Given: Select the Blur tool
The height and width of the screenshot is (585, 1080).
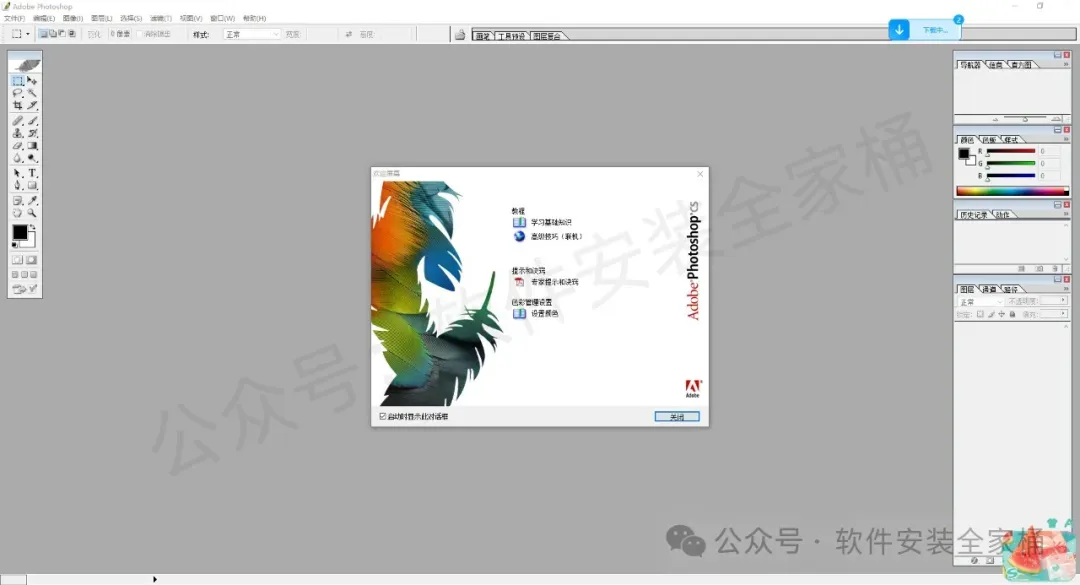Looking at the screenshot, I should point(18,158).
